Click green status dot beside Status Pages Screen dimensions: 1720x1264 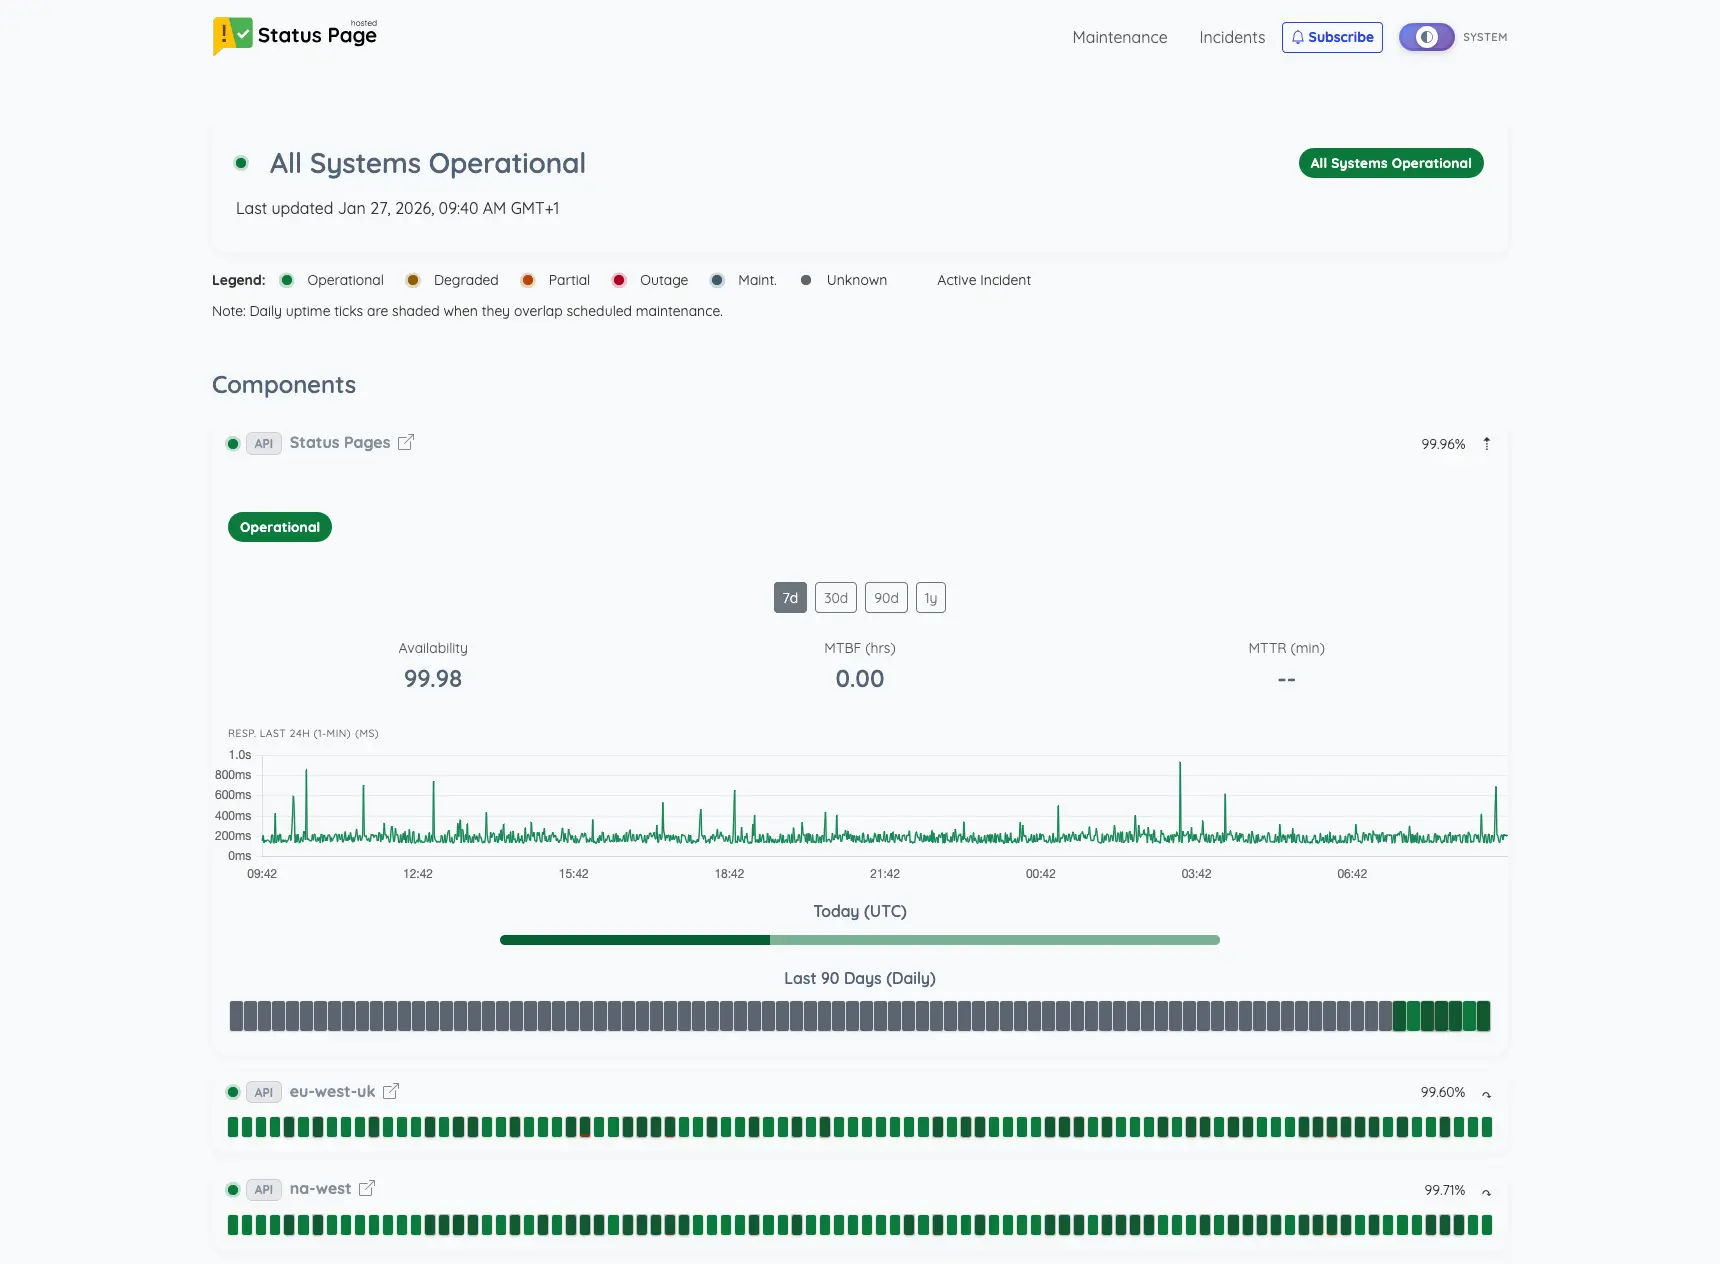pyautogui.click(x=233, y=444)
